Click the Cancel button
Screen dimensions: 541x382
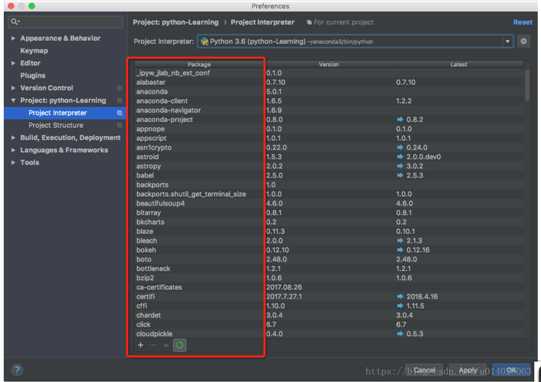coord(424,370)
